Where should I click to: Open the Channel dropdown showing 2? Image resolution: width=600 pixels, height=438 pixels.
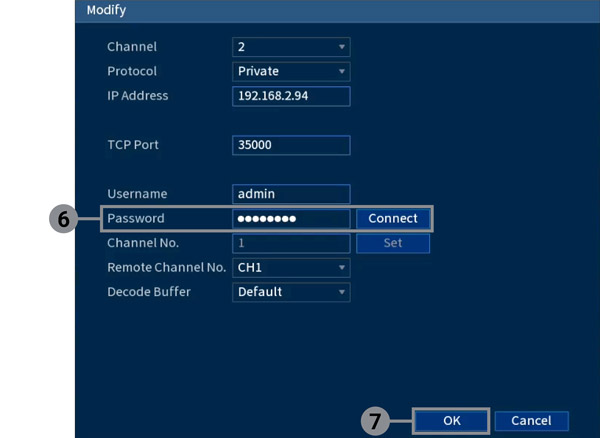(x=290, y=47)
